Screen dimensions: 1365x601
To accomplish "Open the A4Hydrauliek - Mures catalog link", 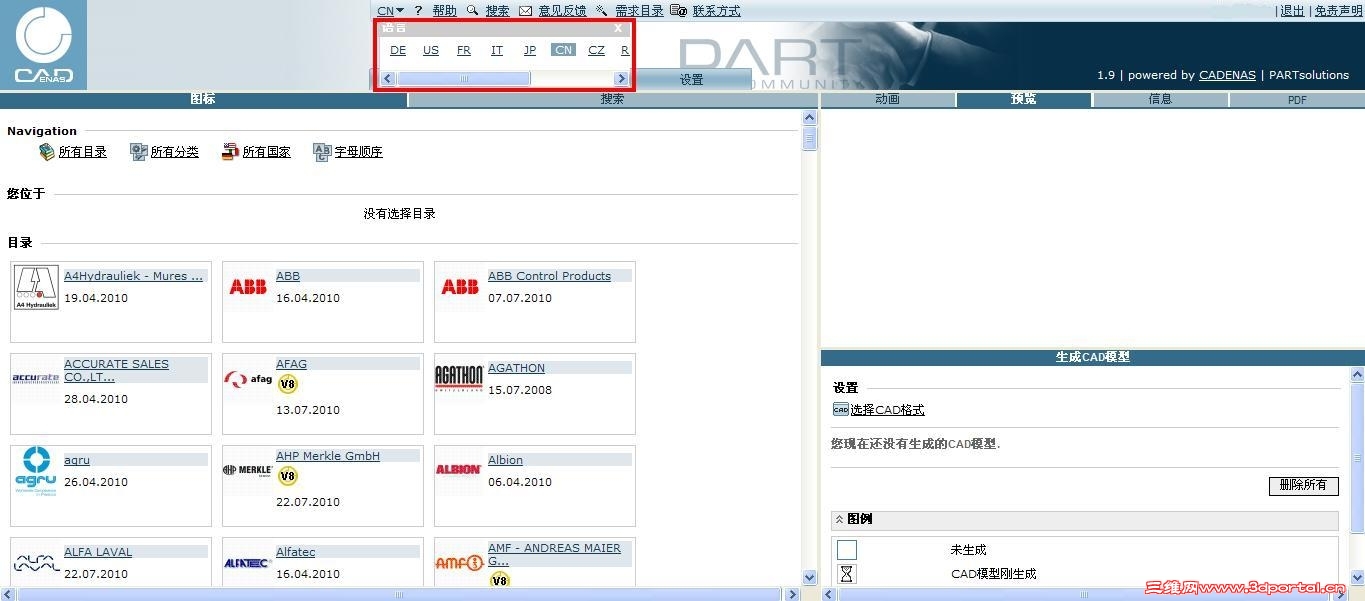I will [133, 276].
